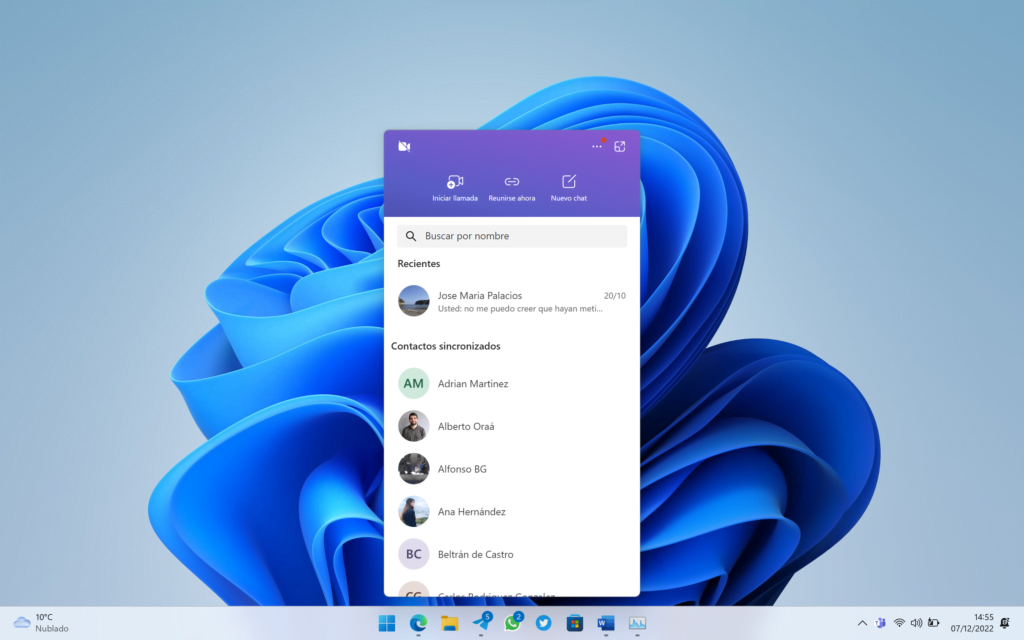Click the Nuevo chat compose icon

pyautogui.click(x=568, y=182)
